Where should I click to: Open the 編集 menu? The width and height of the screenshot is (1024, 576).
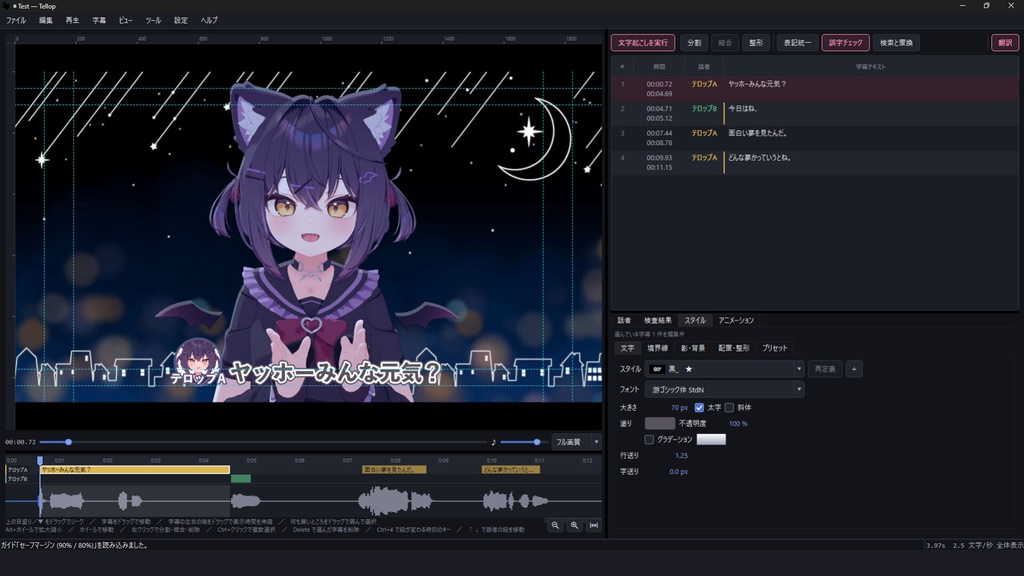[46, 20]
